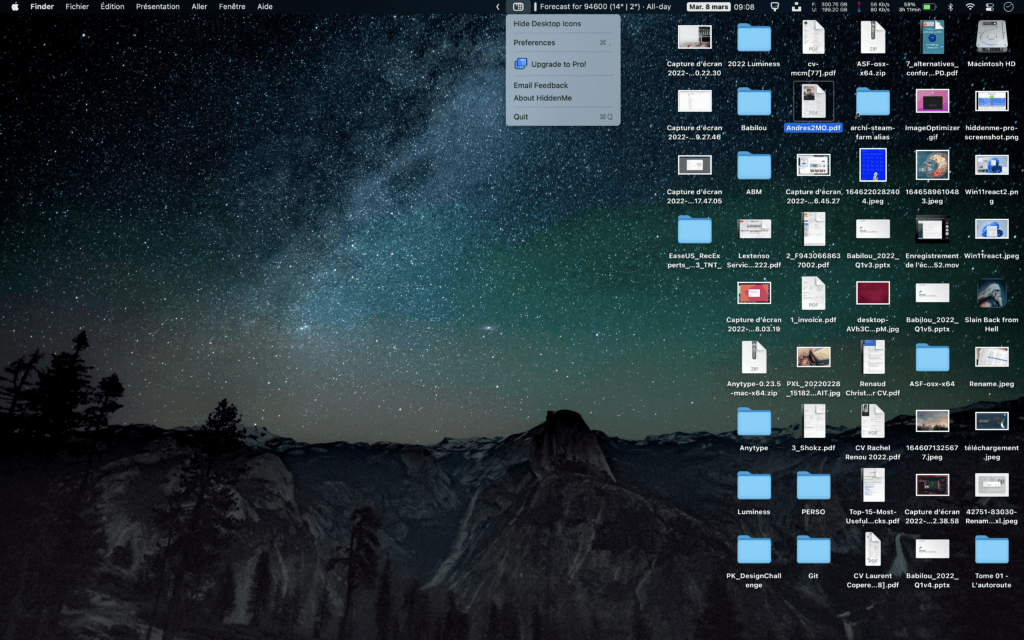Select hiddenme-pro-screenshot.png thumbnail
This screenshot has height=640, width=1024.
(991, 101)
